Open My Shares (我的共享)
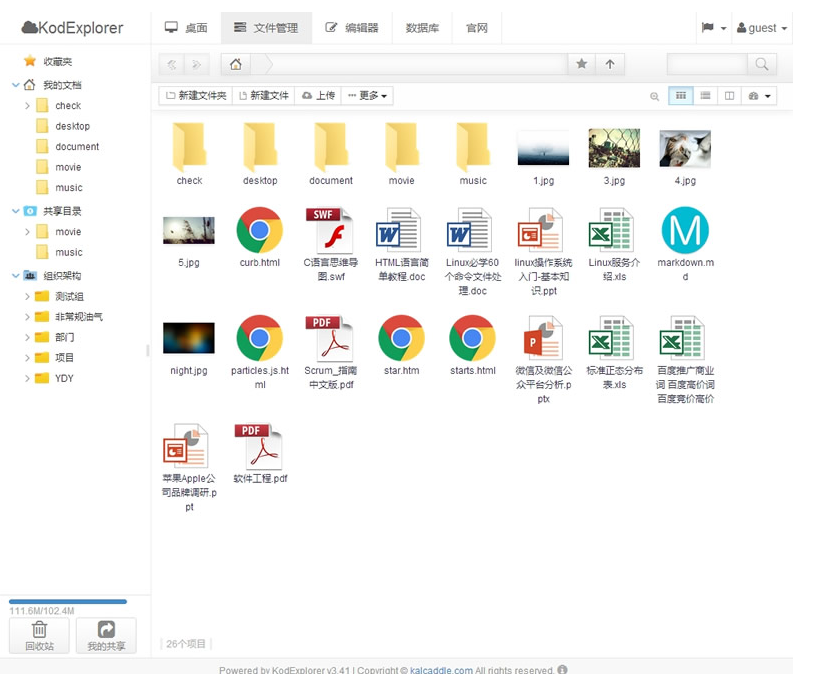Image resolution: width=813 pixels, height=674 pixels. pyautogui.click(x=105, y=635)
